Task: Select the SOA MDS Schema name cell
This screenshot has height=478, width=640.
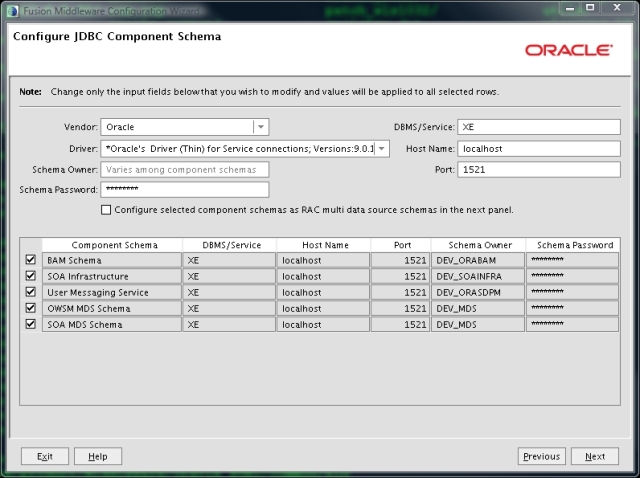Action: [112, 325]
